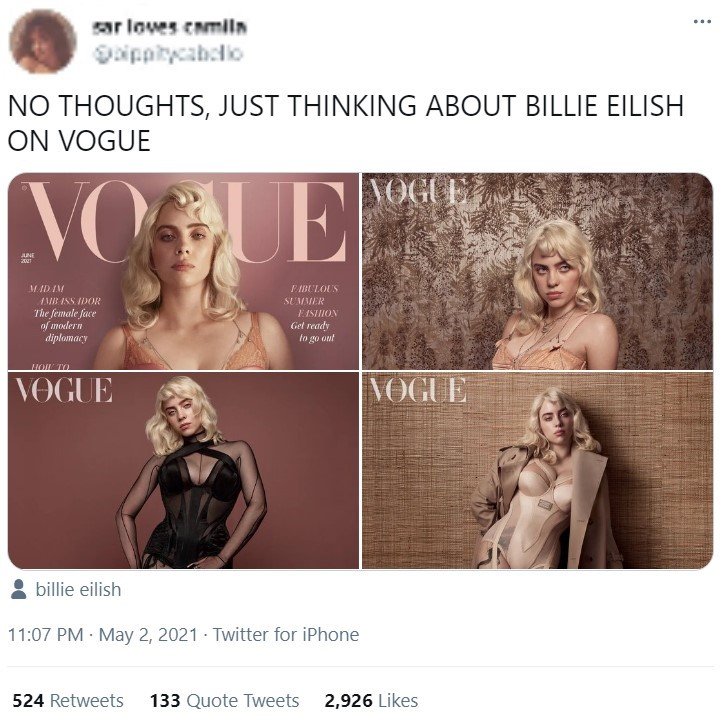
Task: Click the Twitter for iPhone source link
Action: (285, 635)
